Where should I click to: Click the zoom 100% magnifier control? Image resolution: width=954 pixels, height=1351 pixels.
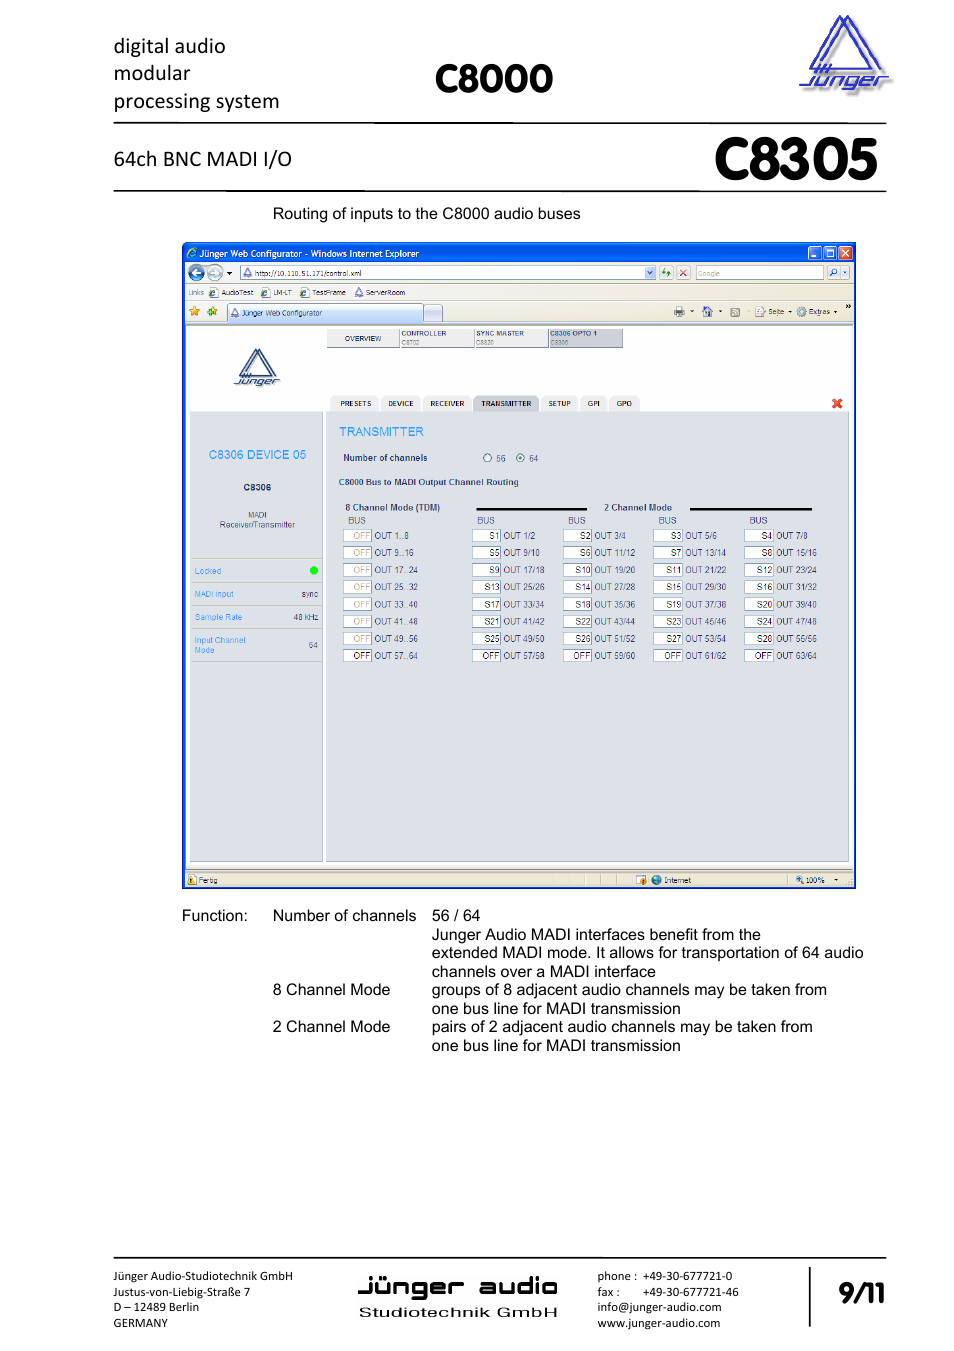tap(816, 880)
